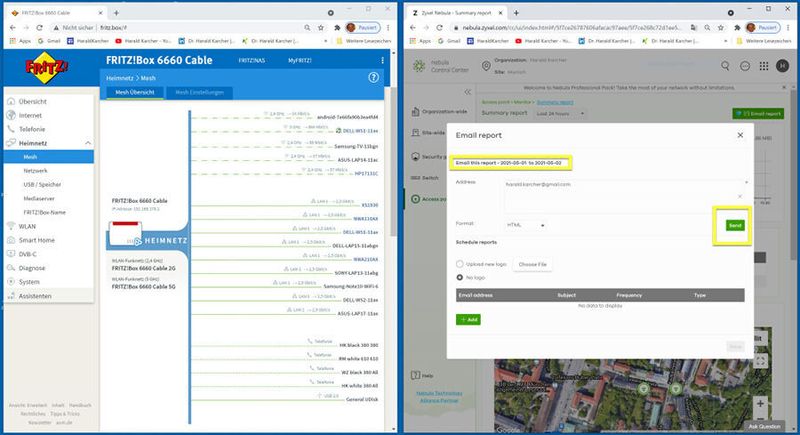Image resolution: width=800 pixels, height=435 pixels.
Task: Add a scheduled report
Action: tap(468, 320)
